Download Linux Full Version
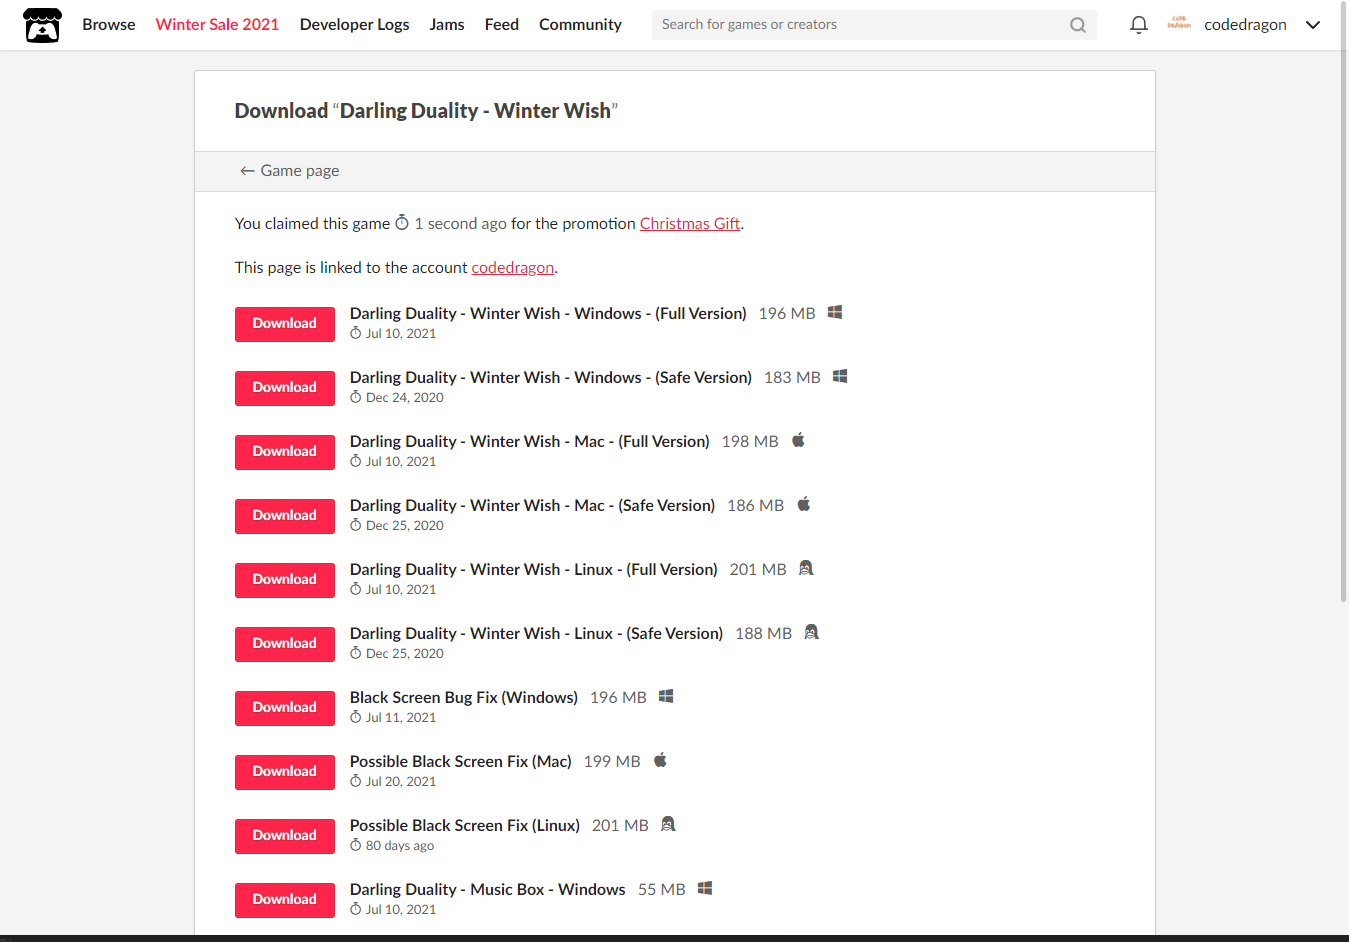This screenshot has width=1349, height=942. point(285,580)
